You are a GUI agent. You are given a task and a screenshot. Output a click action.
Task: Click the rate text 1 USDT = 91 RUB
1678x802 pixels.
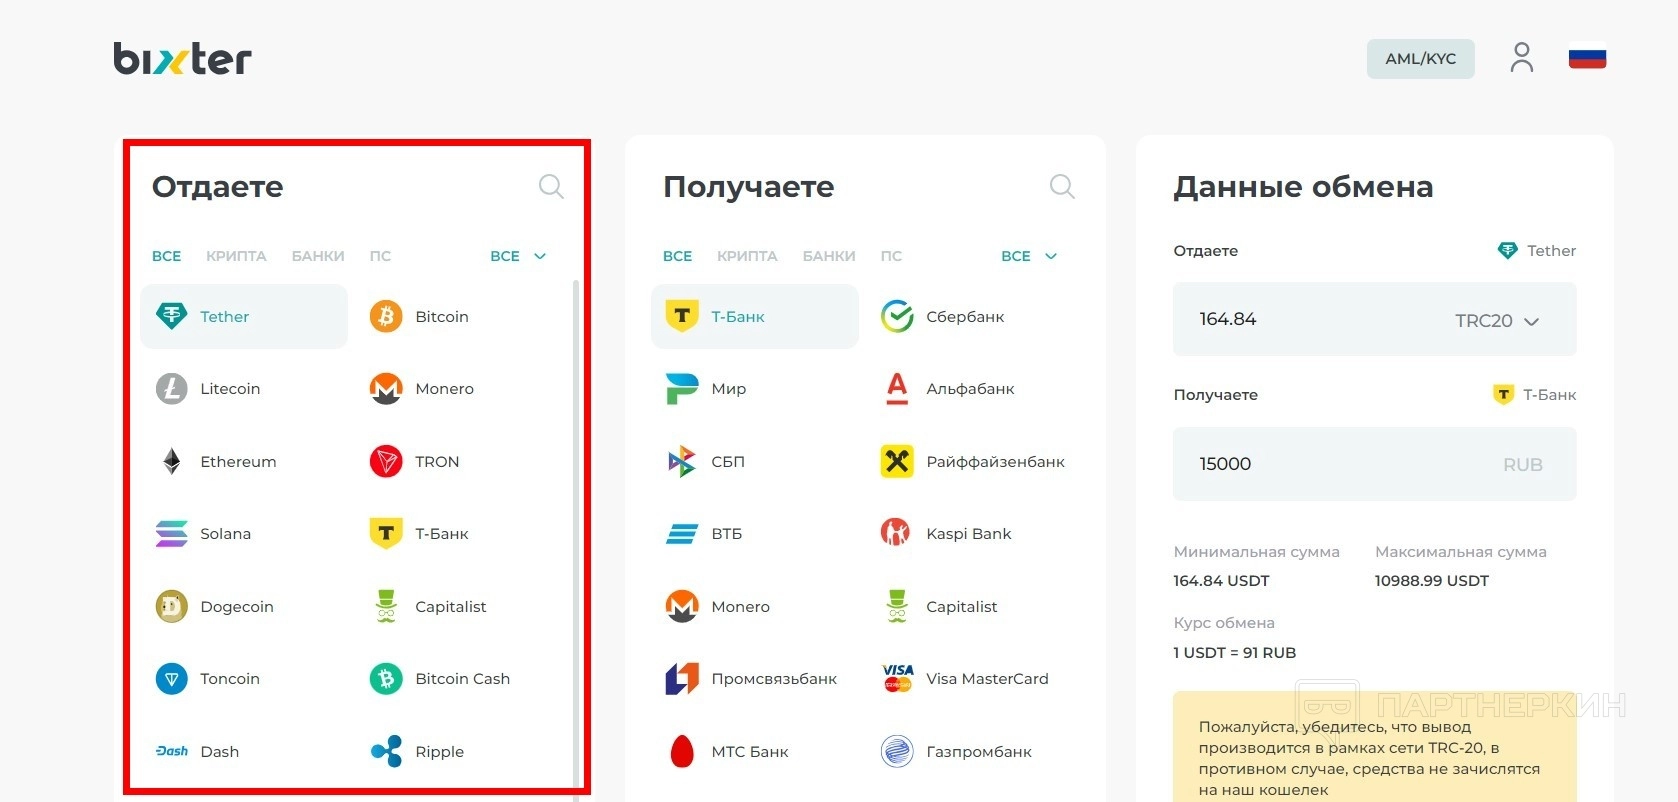(x=1235, y=653)
